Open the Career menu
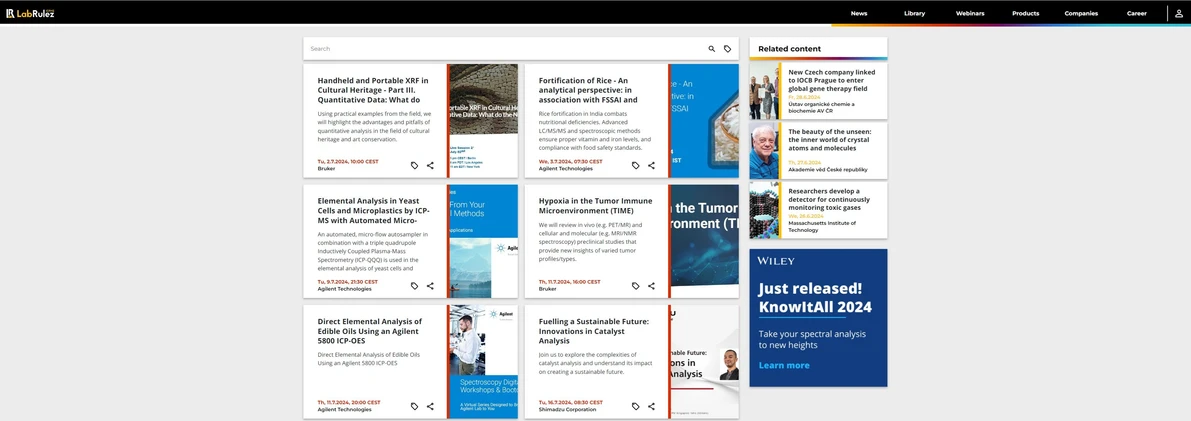The image size is (1191, 421). tap(1136, 14)
